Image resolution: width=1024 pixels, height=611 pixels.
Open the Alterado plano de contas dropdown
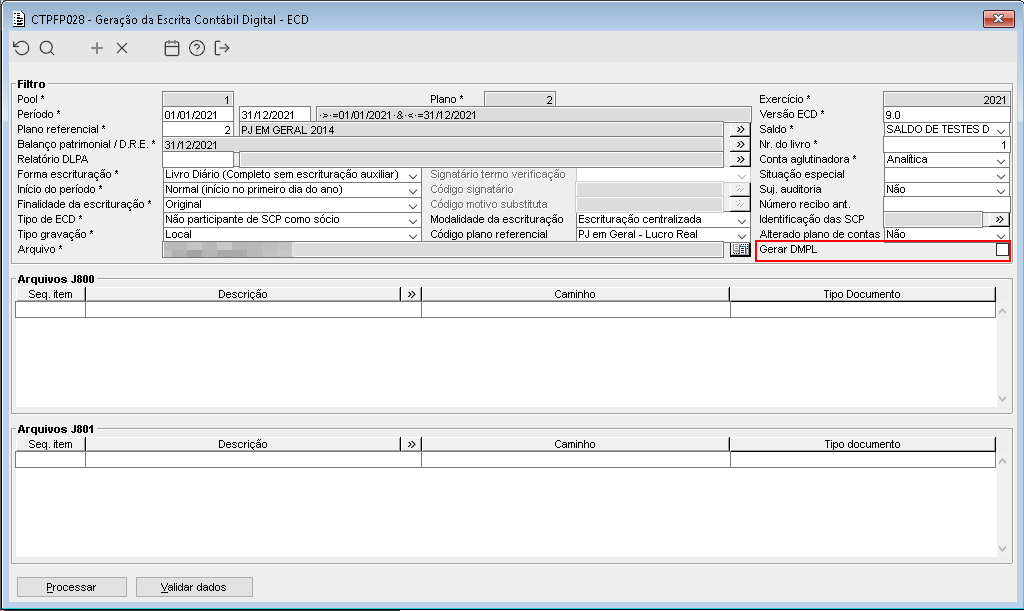1001,236
